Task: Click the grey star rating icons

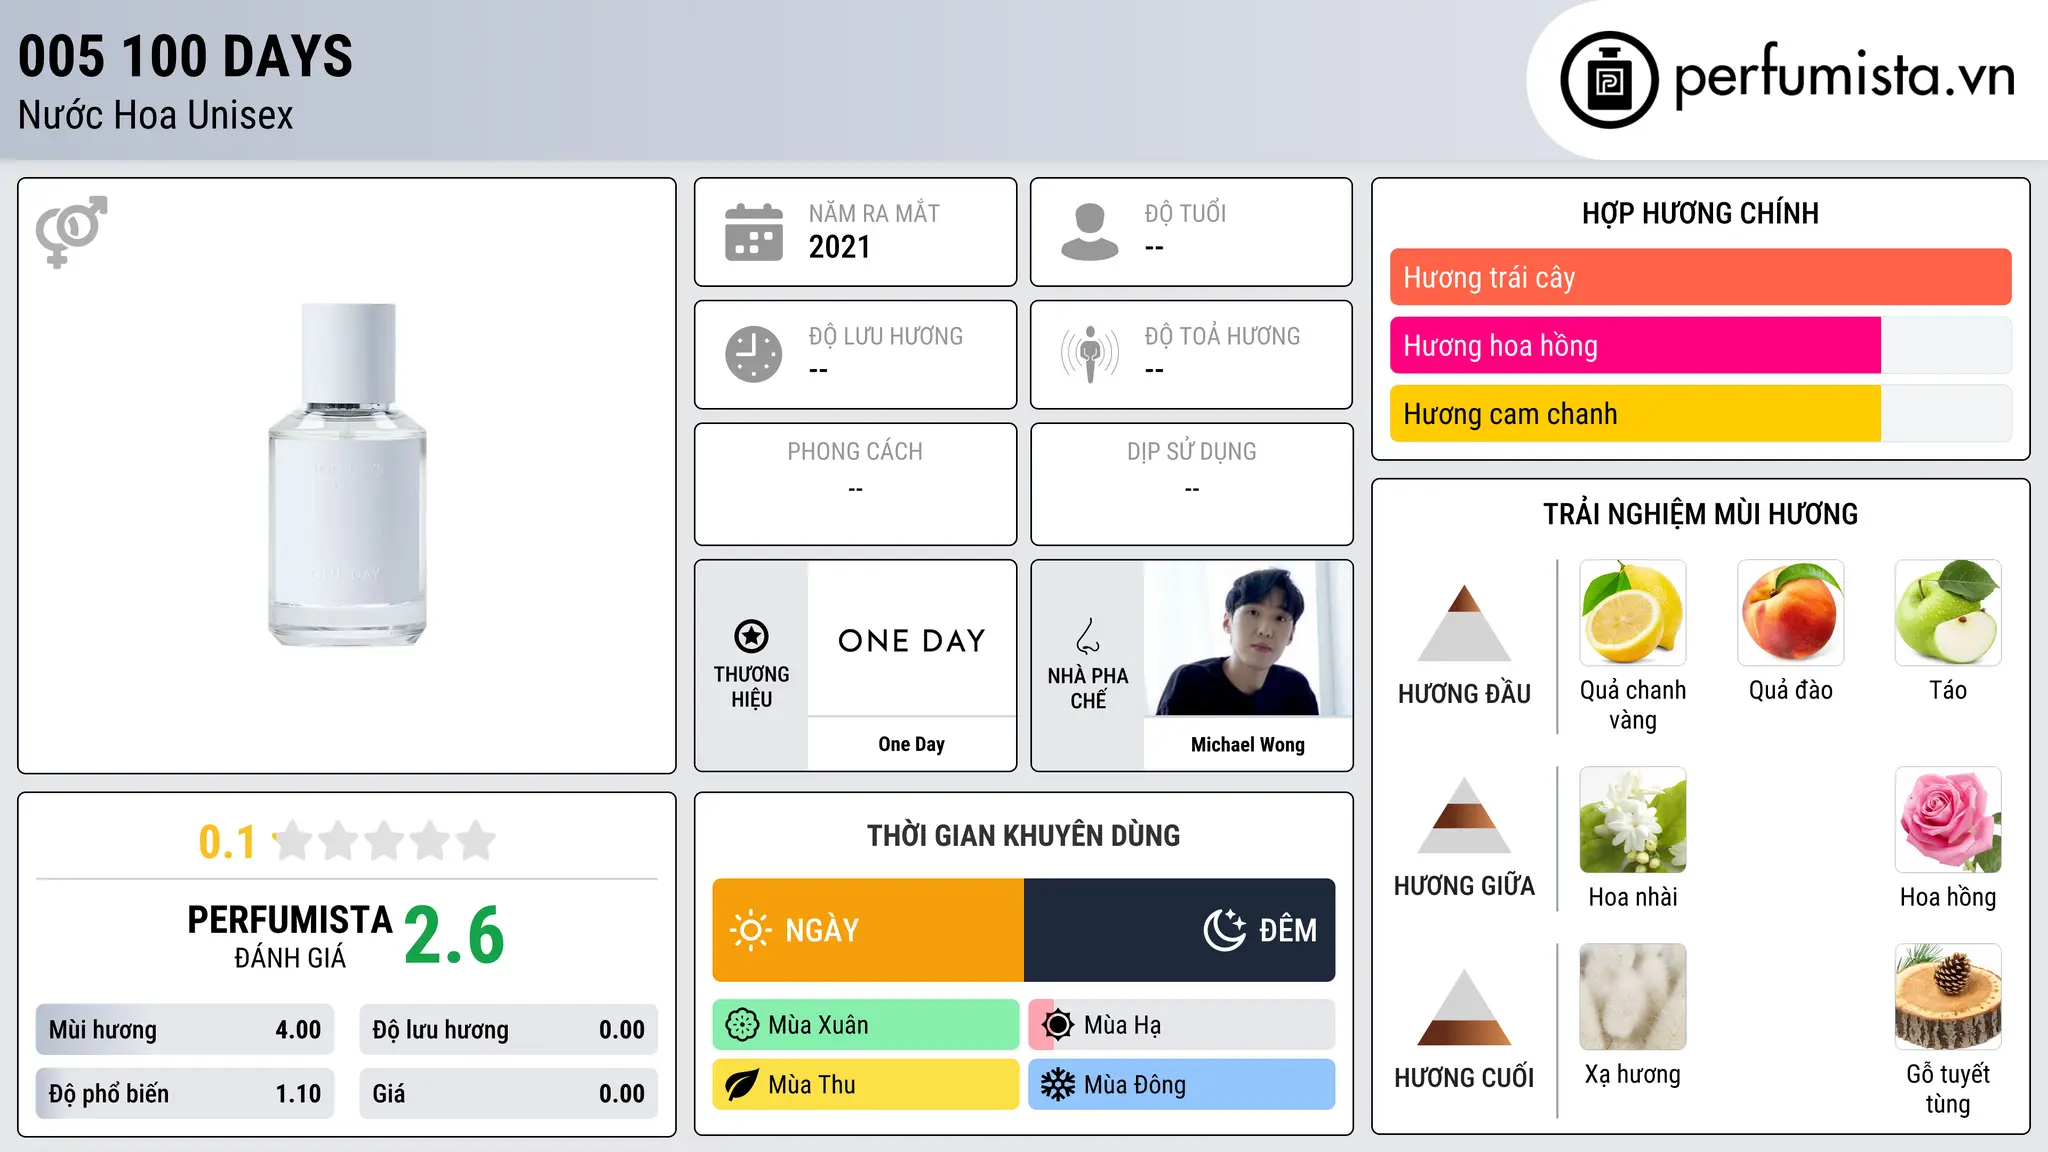Action: click(x=385, y=841)
